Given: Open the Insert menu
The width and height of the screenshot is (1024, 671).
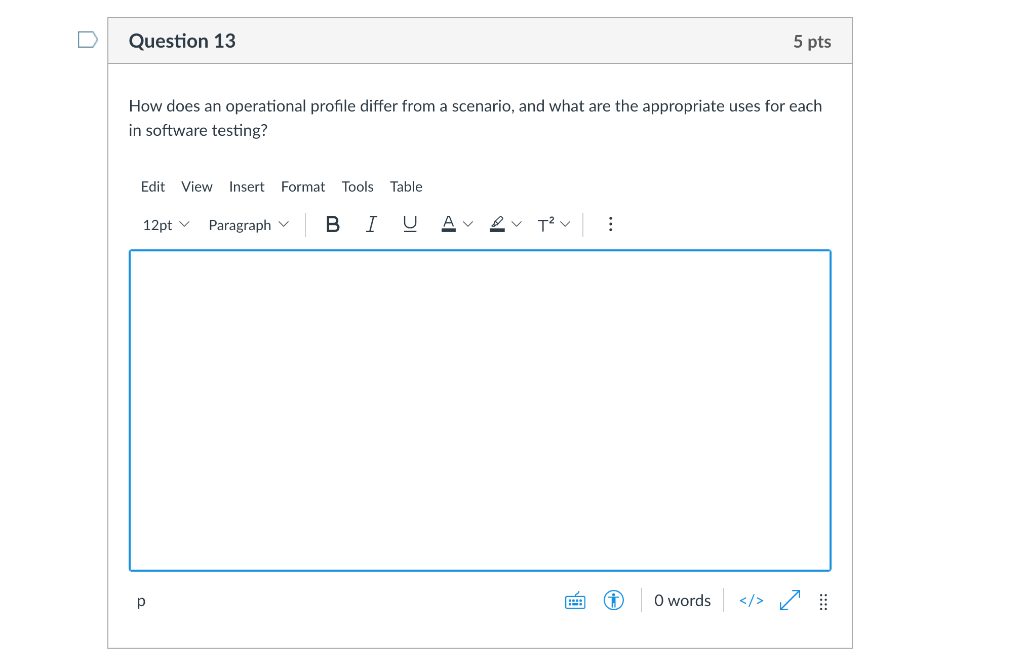Looking at the screenshot, I should (246, 187).
